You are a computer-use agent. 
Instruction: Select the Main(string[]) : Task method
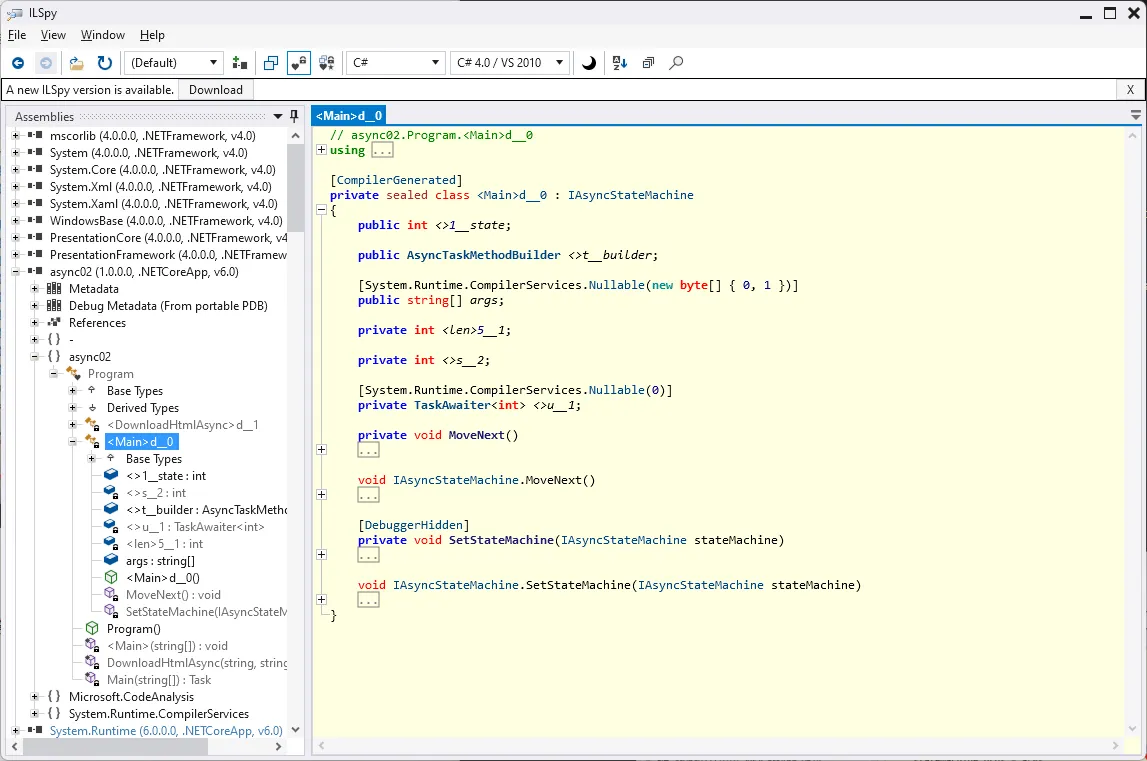(x=159, y=680)
